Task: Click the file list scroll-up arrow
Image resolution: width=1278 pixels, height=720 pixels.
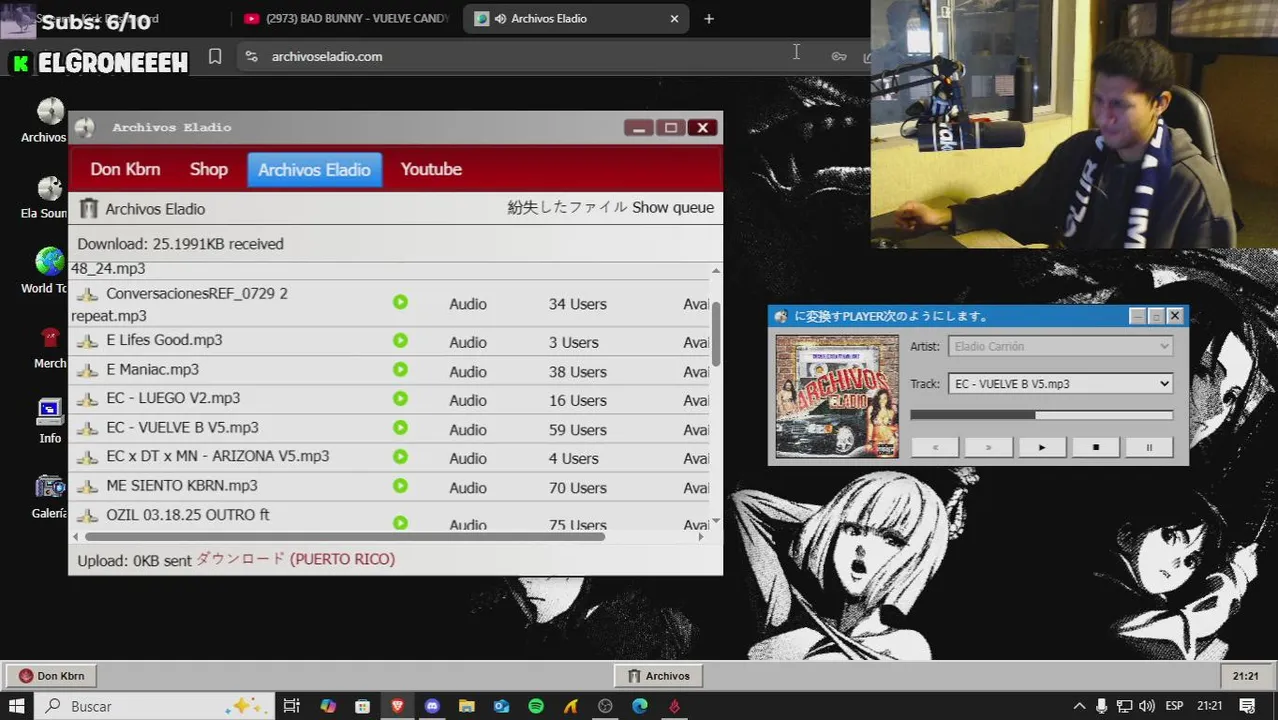Action: point(715,271)
